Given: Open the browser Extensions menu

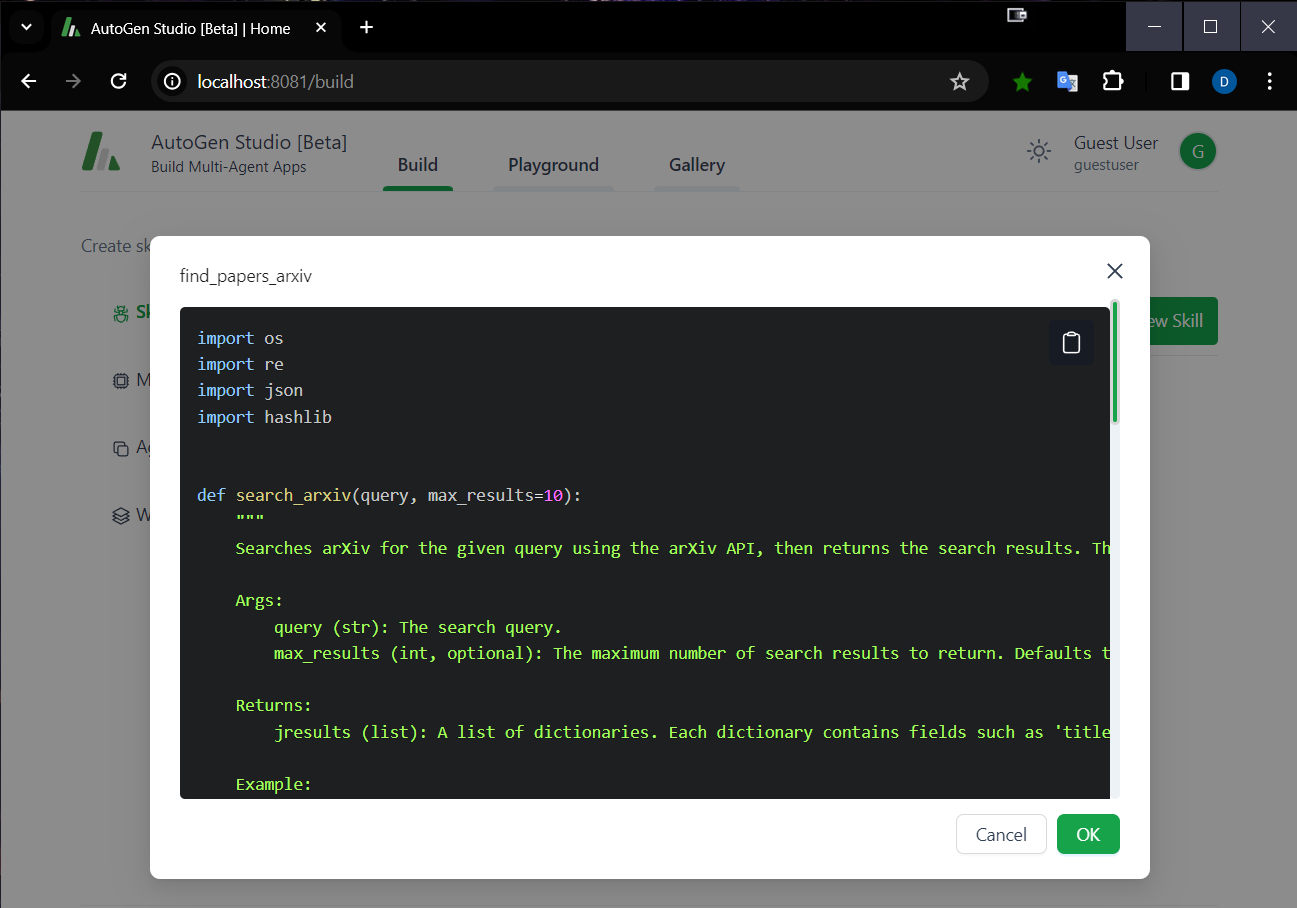Looking at the screenshot, I should click(1112, 81).
